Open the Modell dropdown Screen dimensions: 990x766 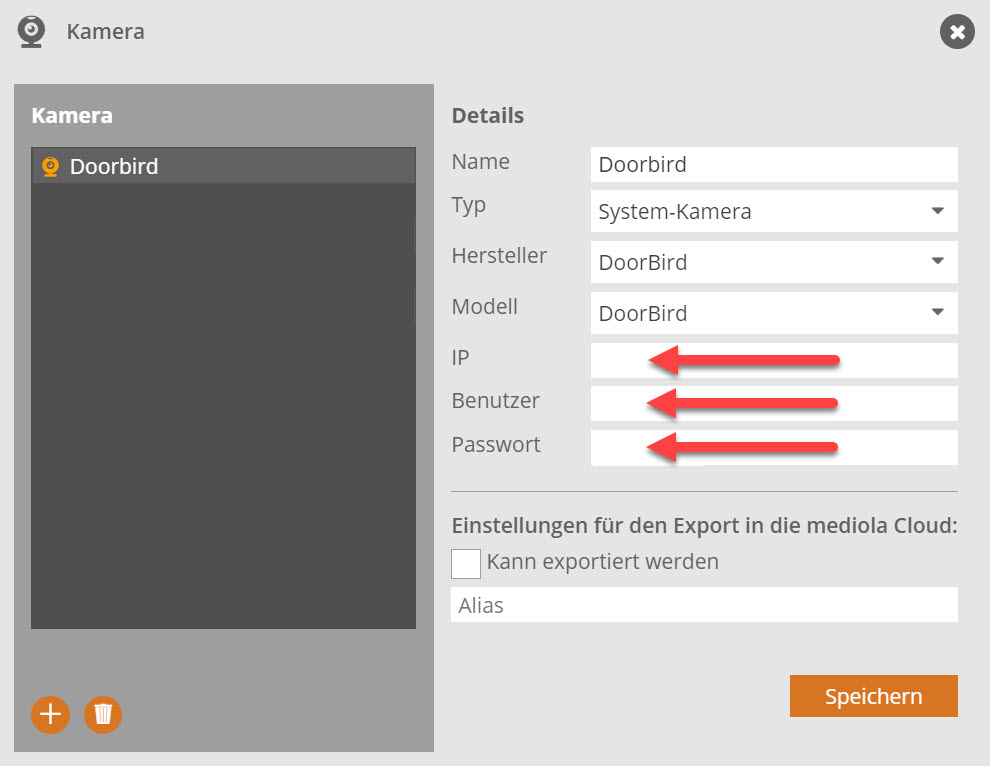(x=774, y=313)
